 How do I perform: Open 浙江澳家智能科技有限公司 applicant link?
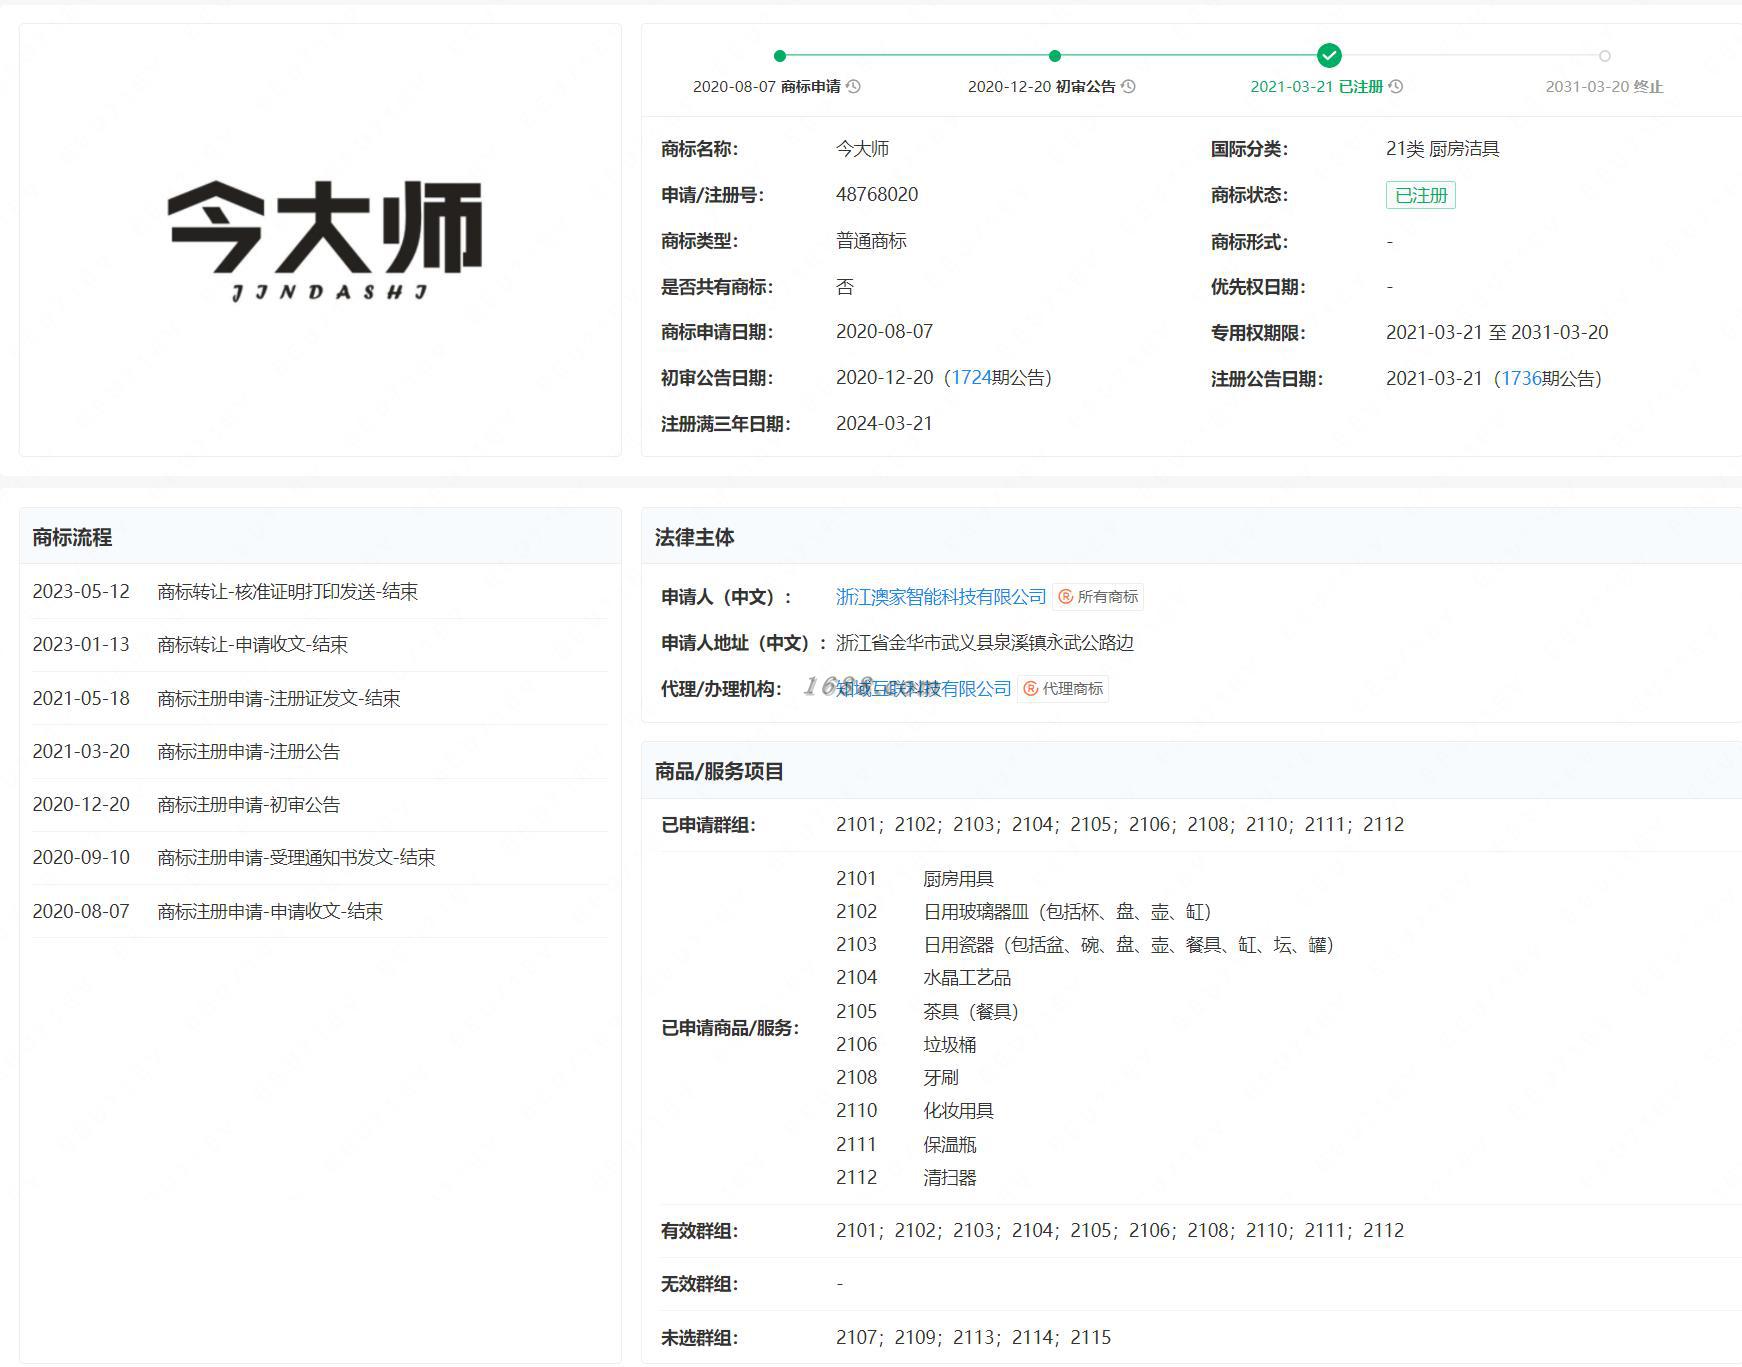[x=941, y=597]
